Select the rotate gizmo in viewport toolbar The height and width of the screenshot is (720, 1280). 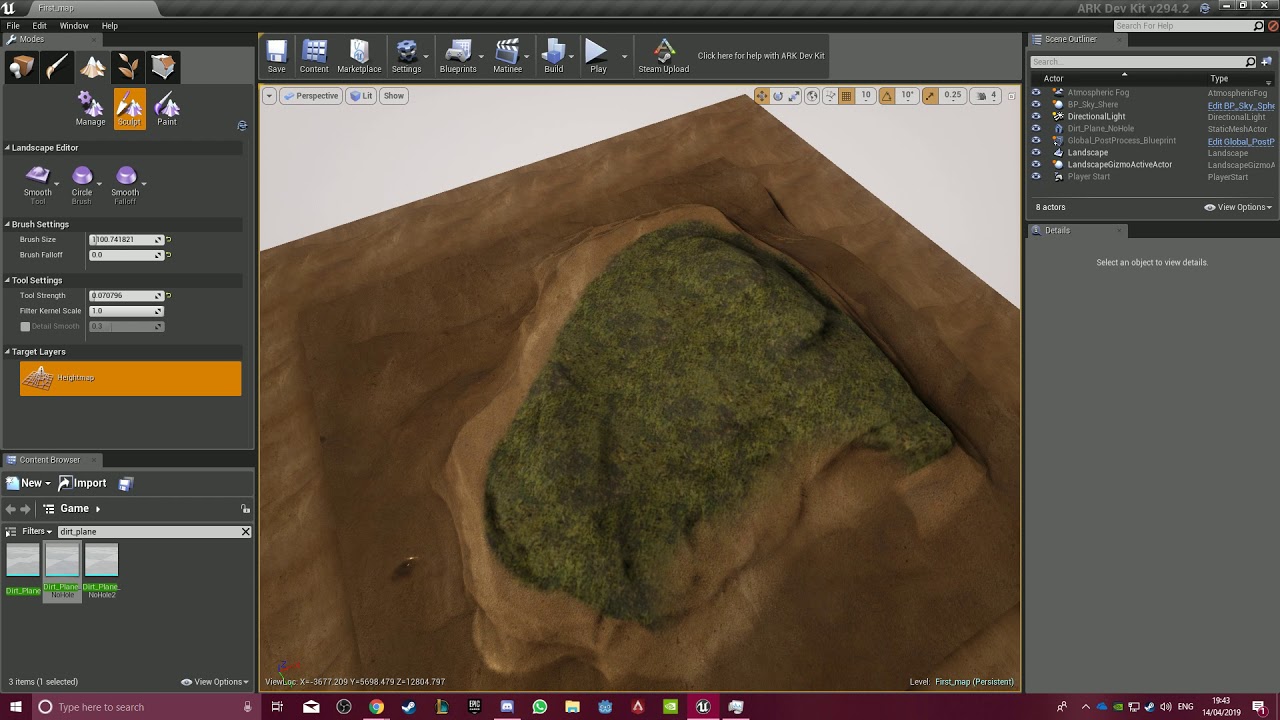tap(778, 96)
